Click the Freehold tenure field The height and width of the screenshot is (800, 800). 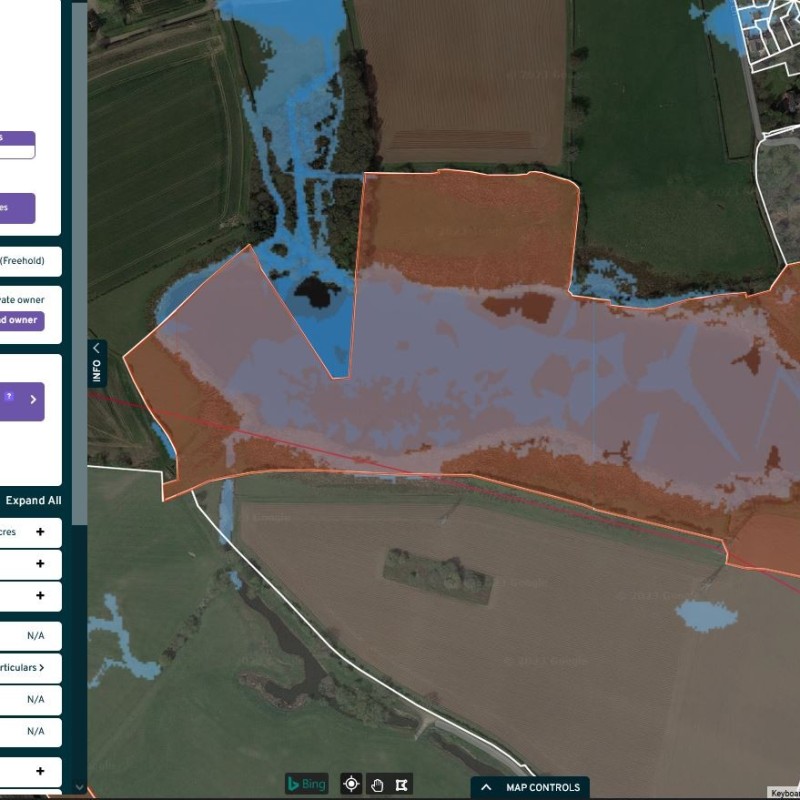point(29,262)
